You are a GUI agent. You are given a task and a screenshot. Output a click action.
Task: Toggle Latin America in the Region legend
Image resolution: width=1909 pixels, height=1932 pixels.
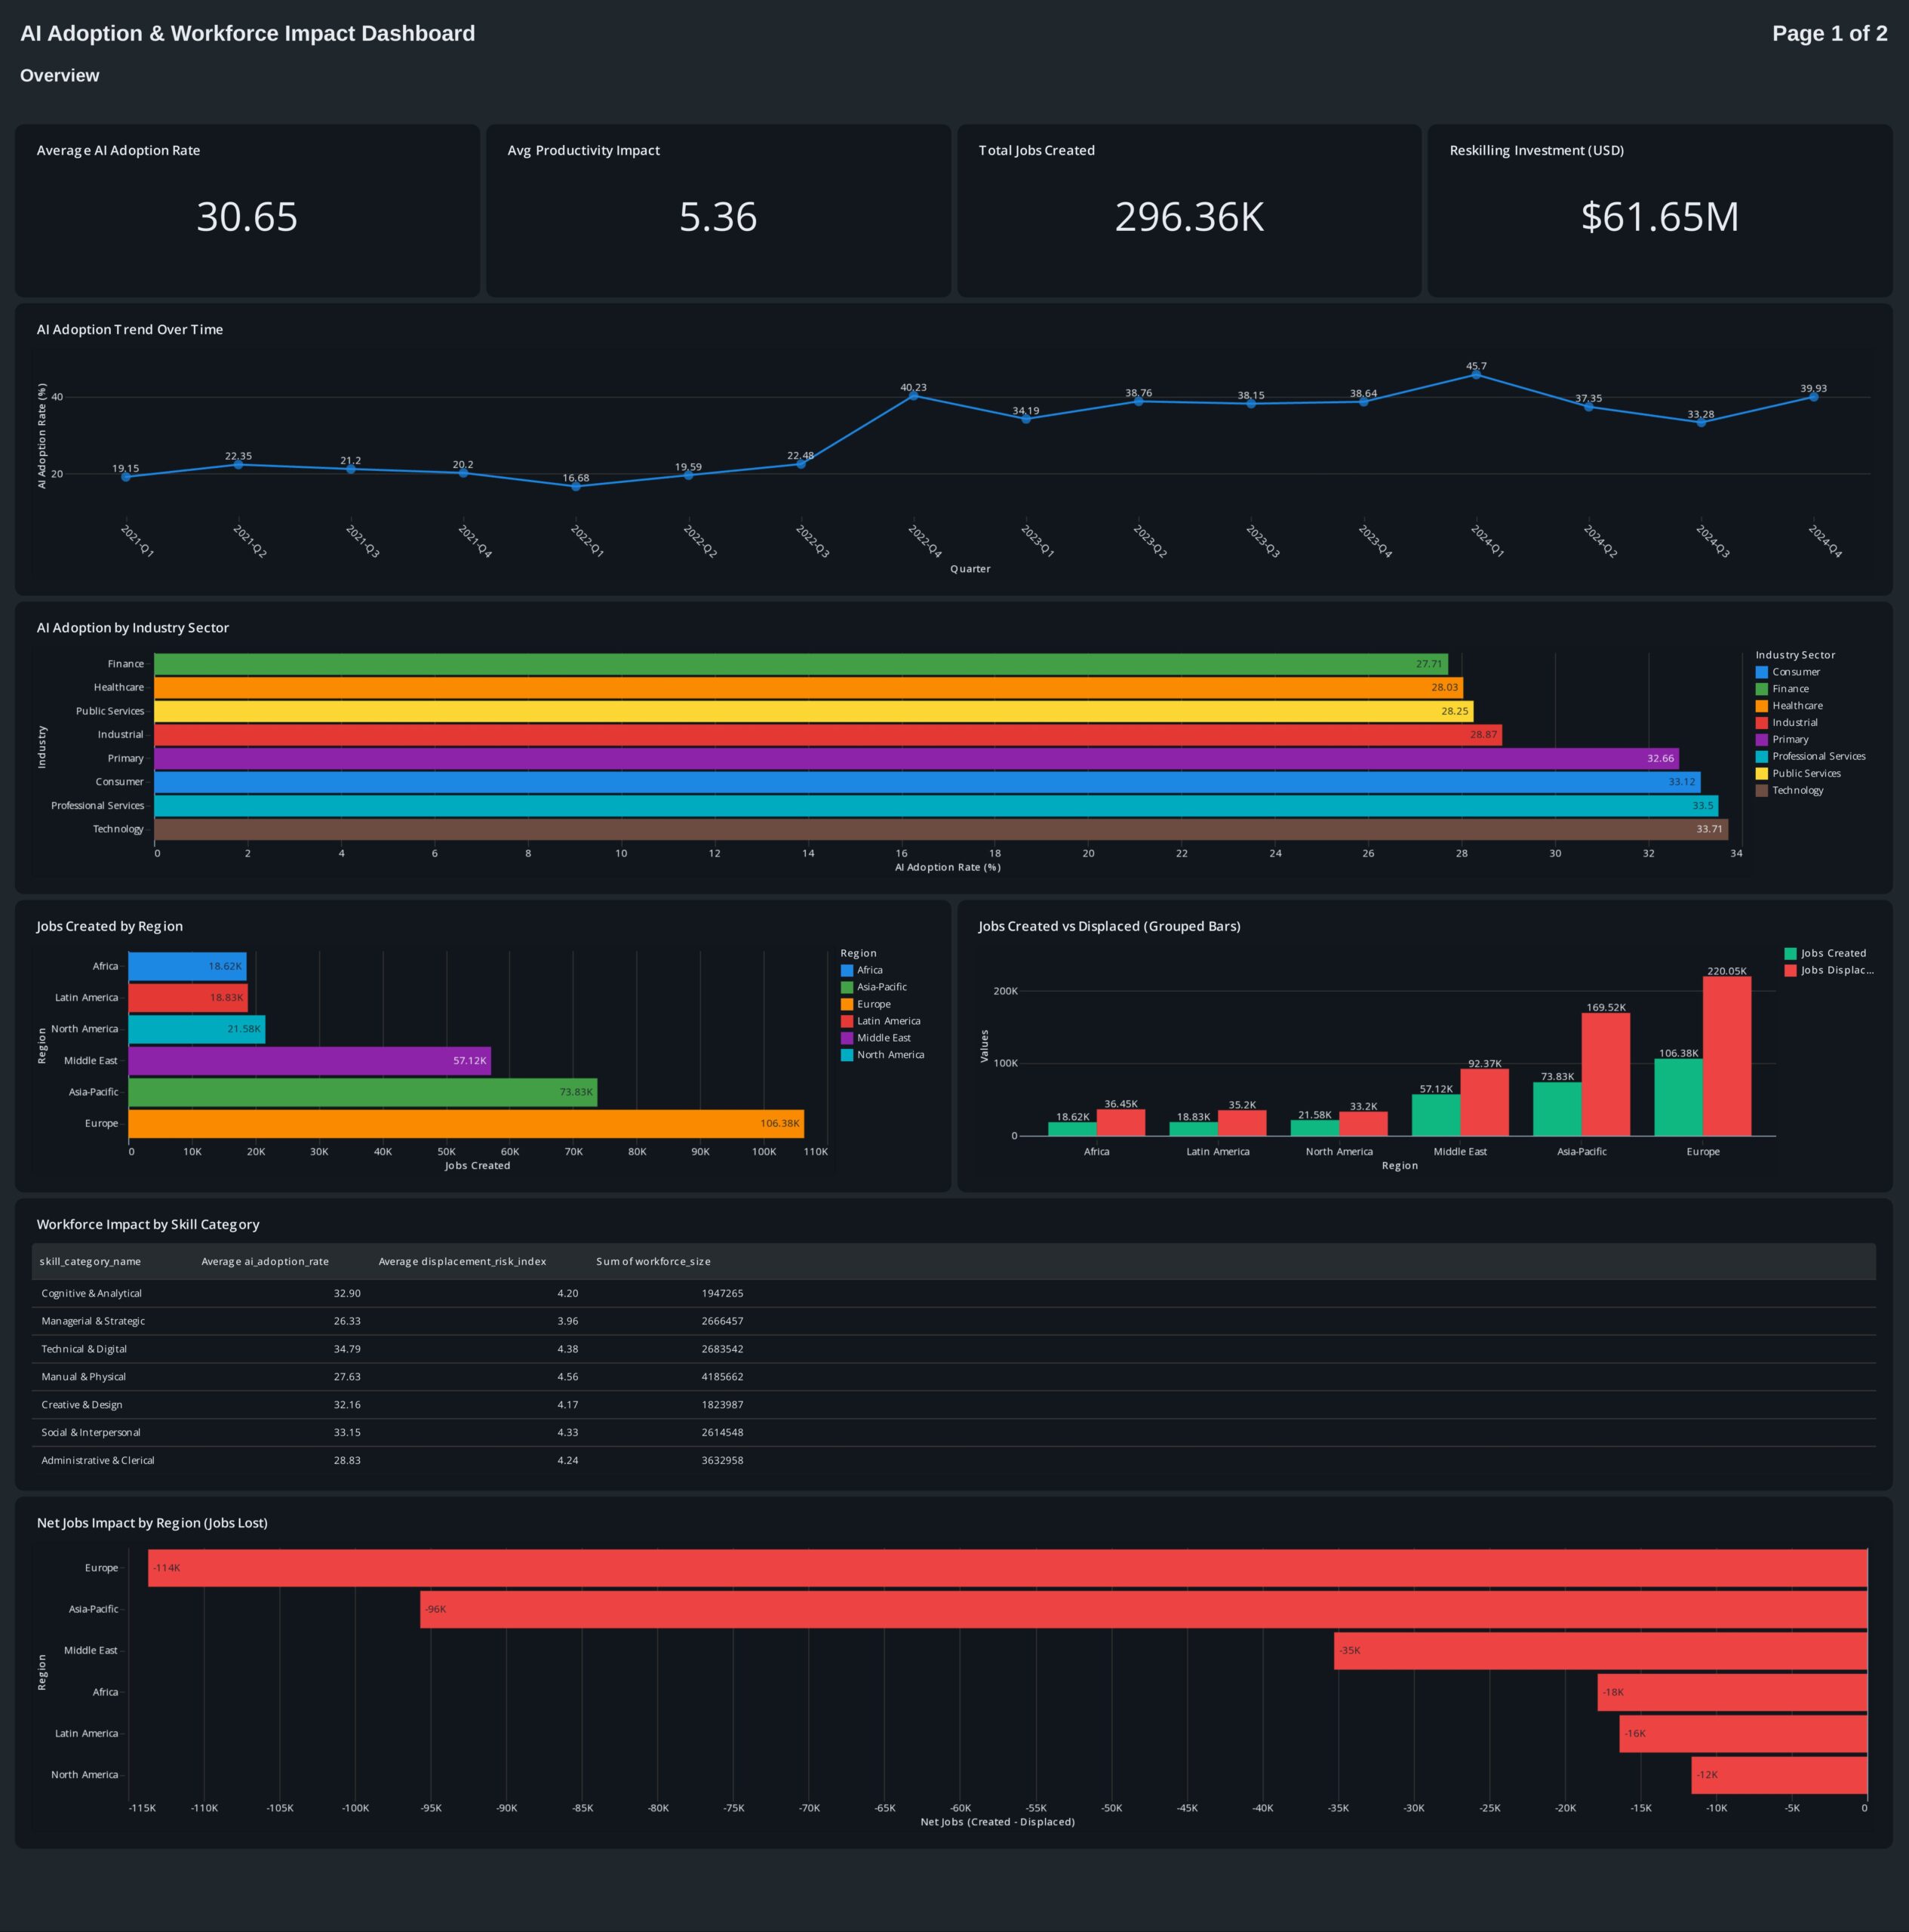tap(881, 1021)
